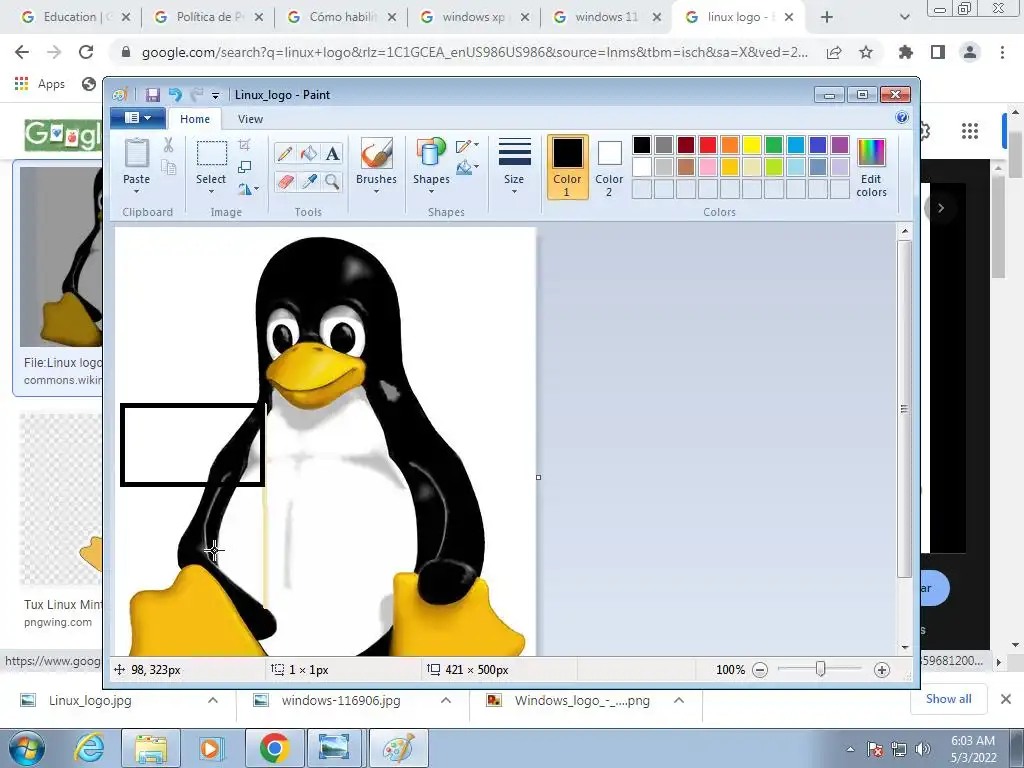This screenshot has height=768, width=1024.
Task: Pick the red color swatch
Action: click(x=708, y=144)
